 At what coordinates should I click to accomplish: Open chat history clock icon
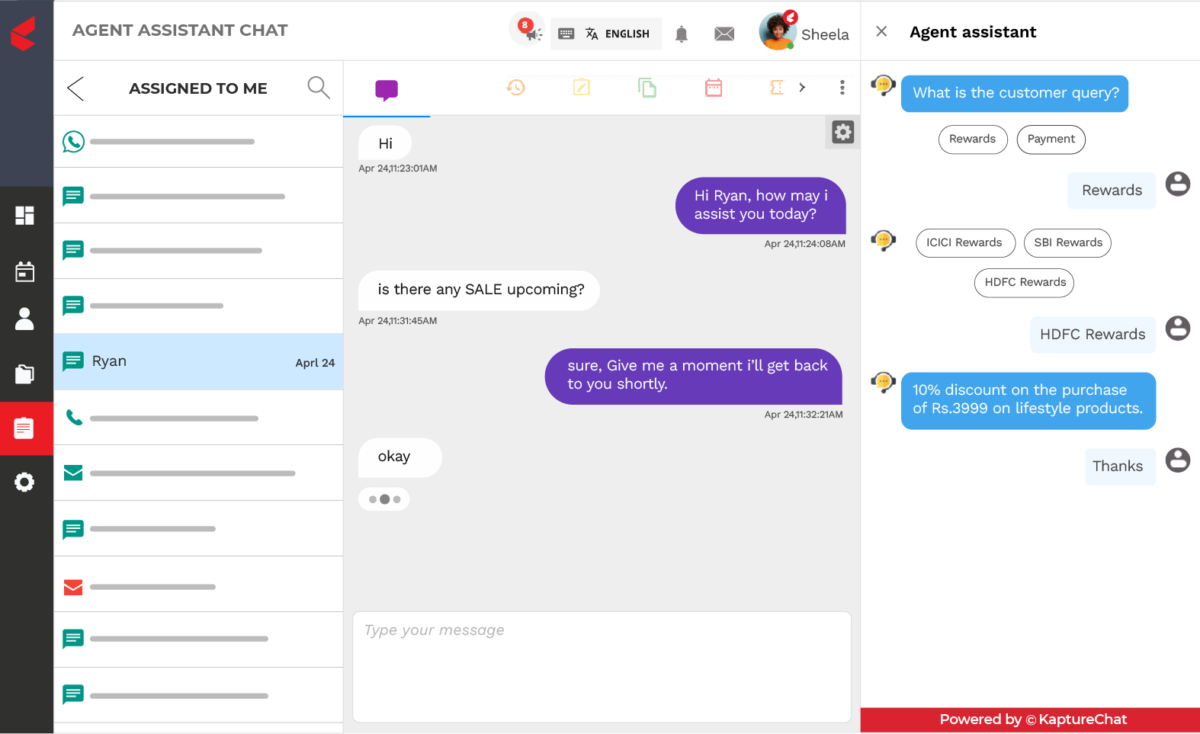click(515, 87)
